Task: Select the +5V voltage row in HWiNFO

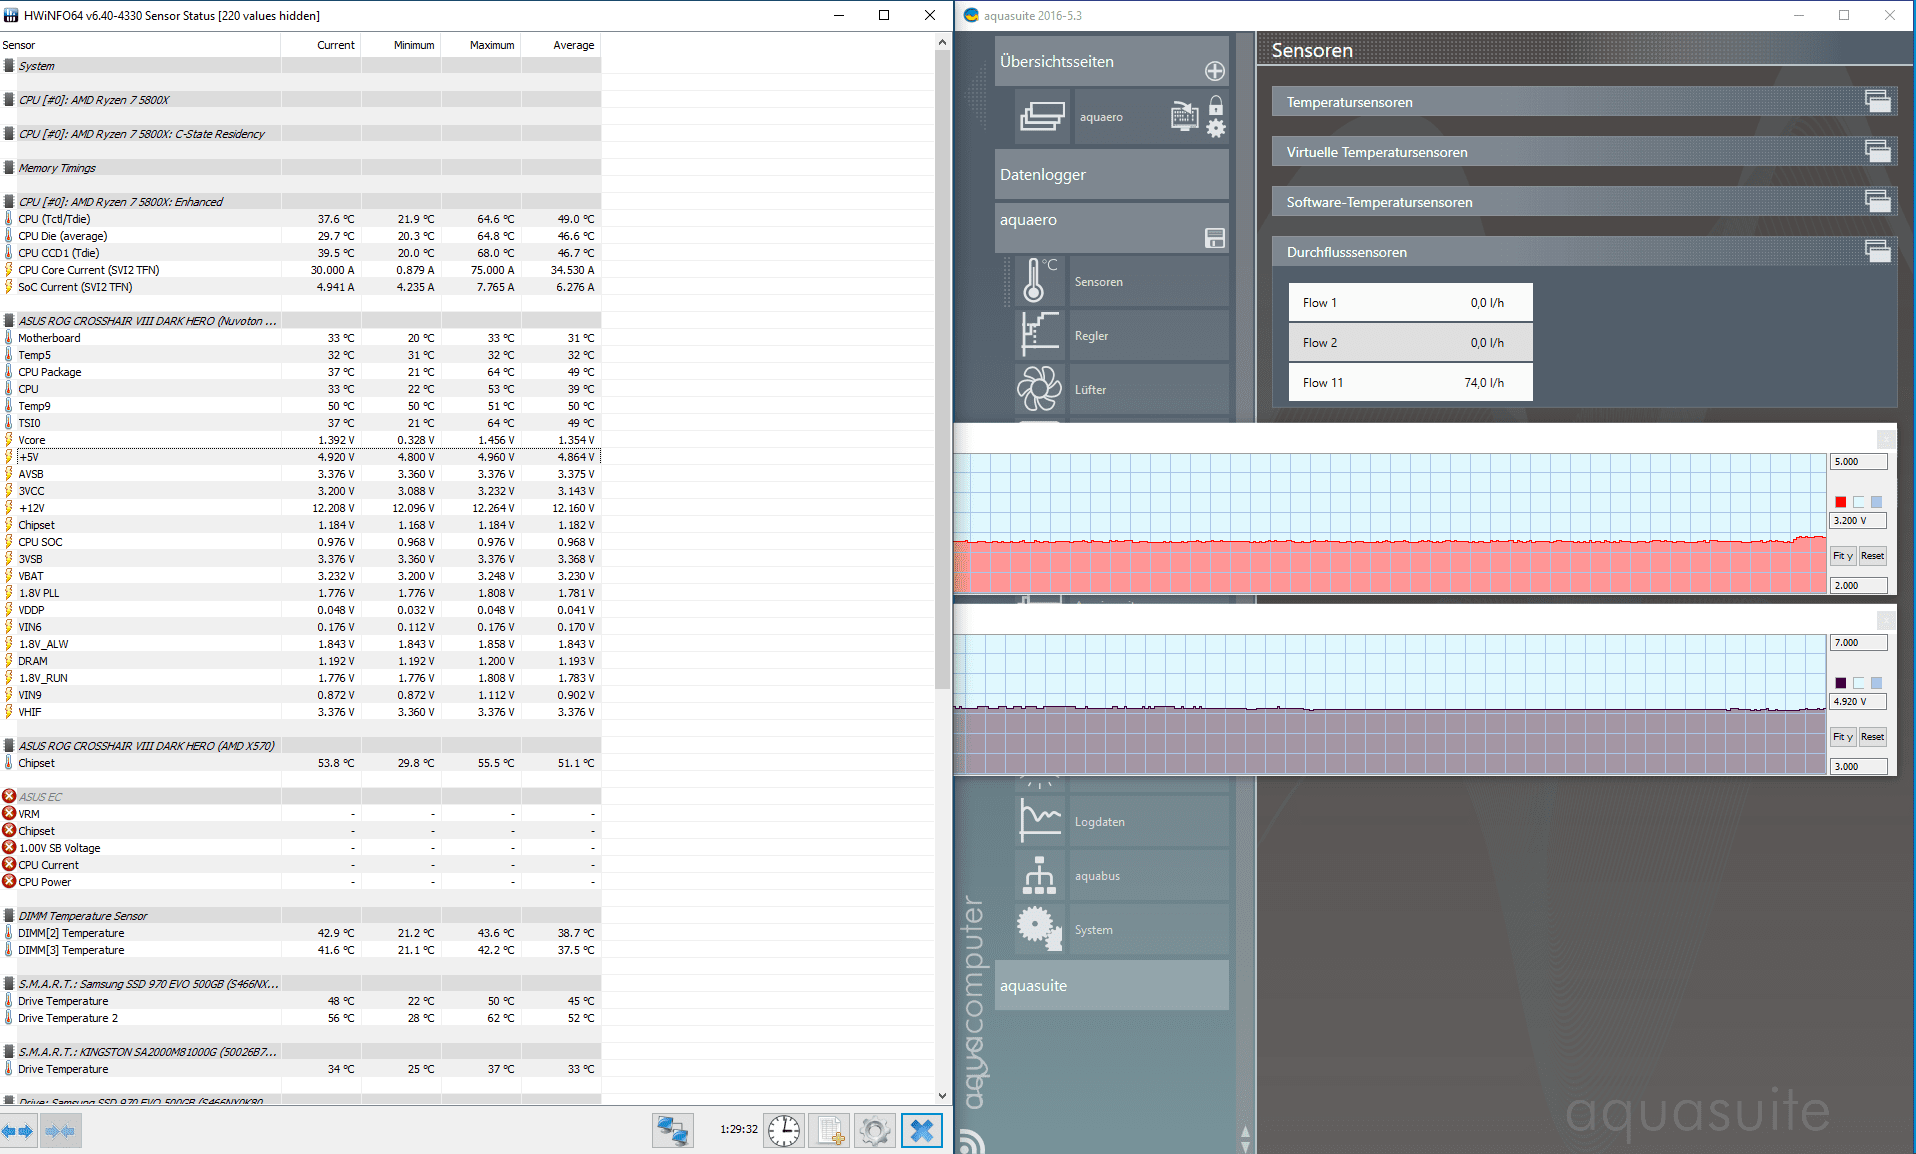Action: coord(300,457)
